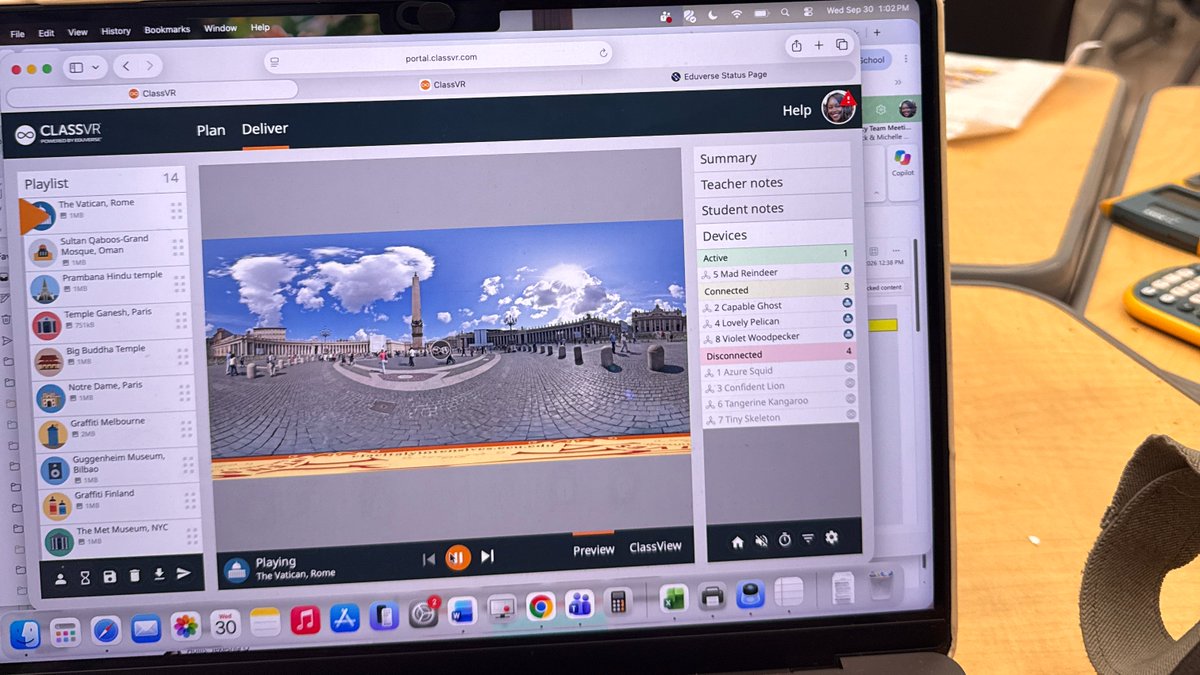
Task: Click headset status icon for 3 Confident Lion
Action: (x=850, y=383)
